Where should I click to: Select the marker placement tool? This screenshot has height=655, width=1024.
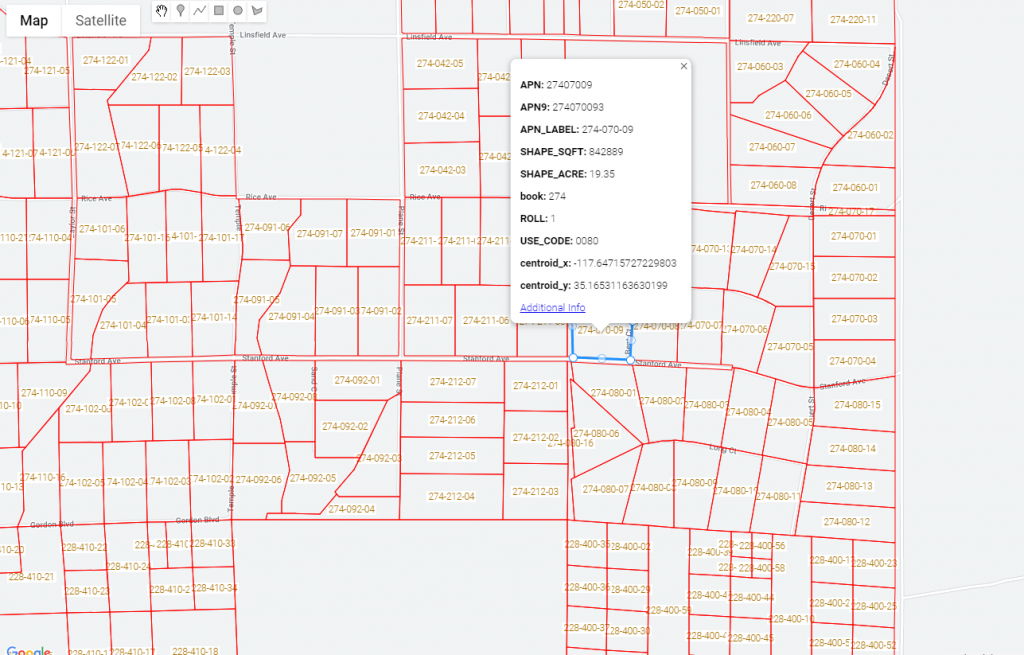point(180,11)
